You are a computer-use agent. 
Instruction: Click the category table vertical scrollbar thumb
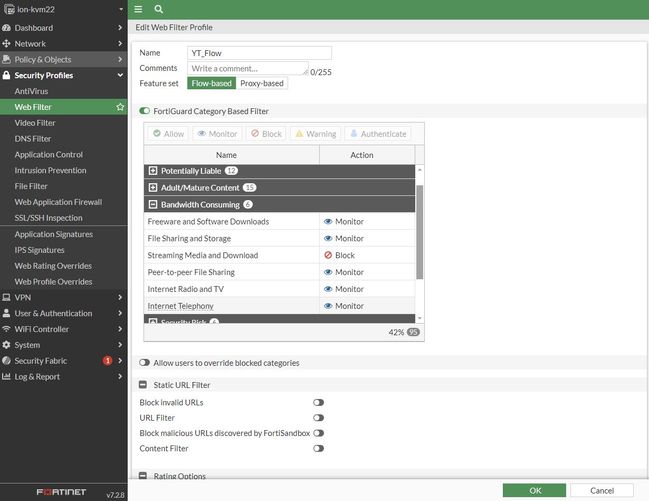[x=419, y=232]
